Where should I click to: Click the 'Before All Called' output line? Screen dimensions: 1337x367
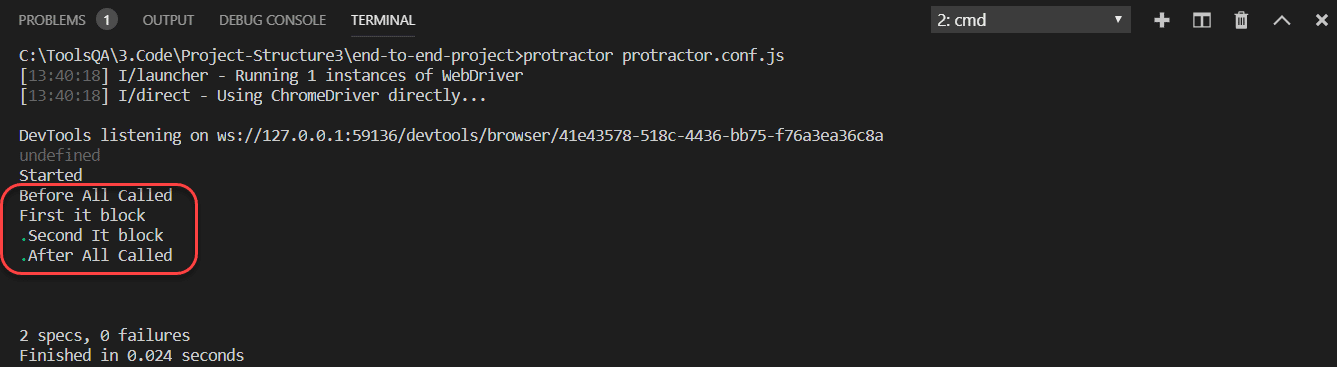tap(96, 195)
